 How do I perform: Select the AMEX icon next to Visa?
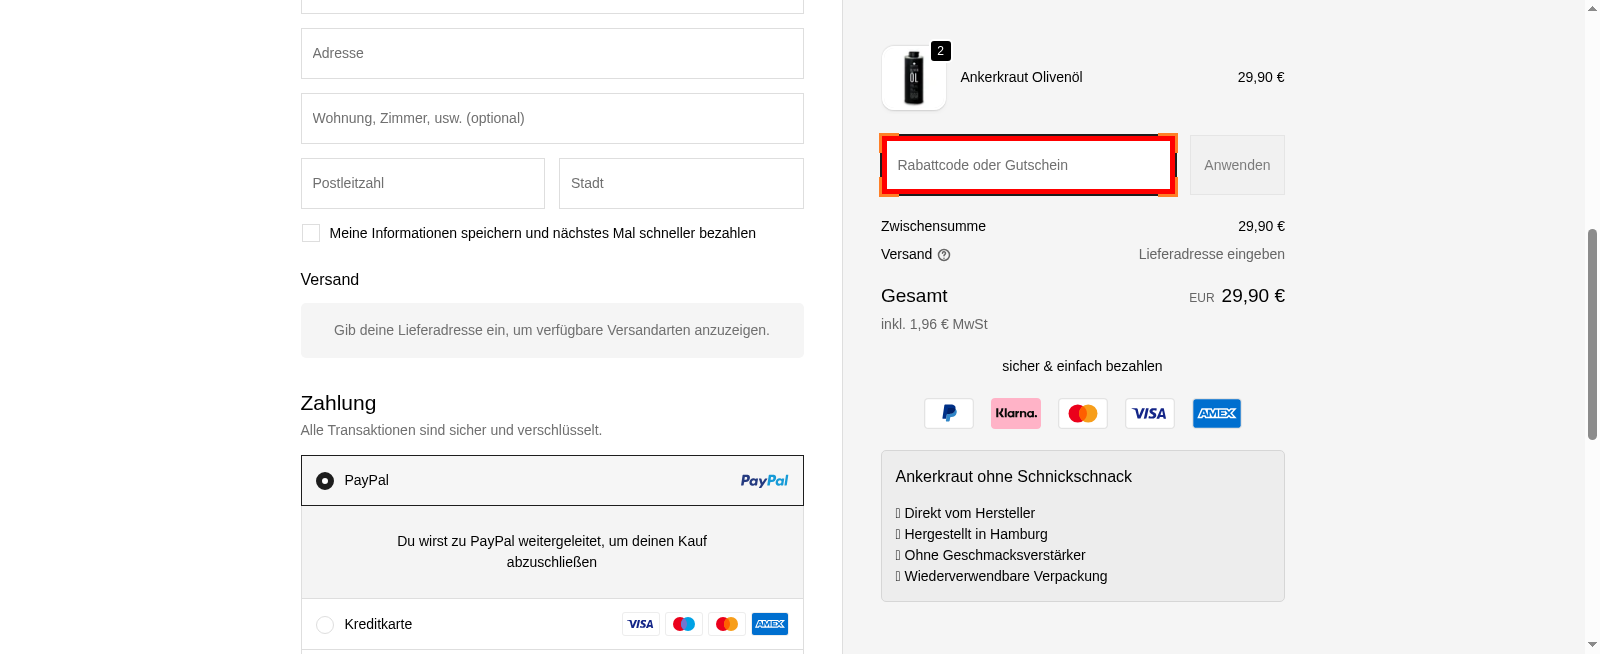[x=1216, y=413]
